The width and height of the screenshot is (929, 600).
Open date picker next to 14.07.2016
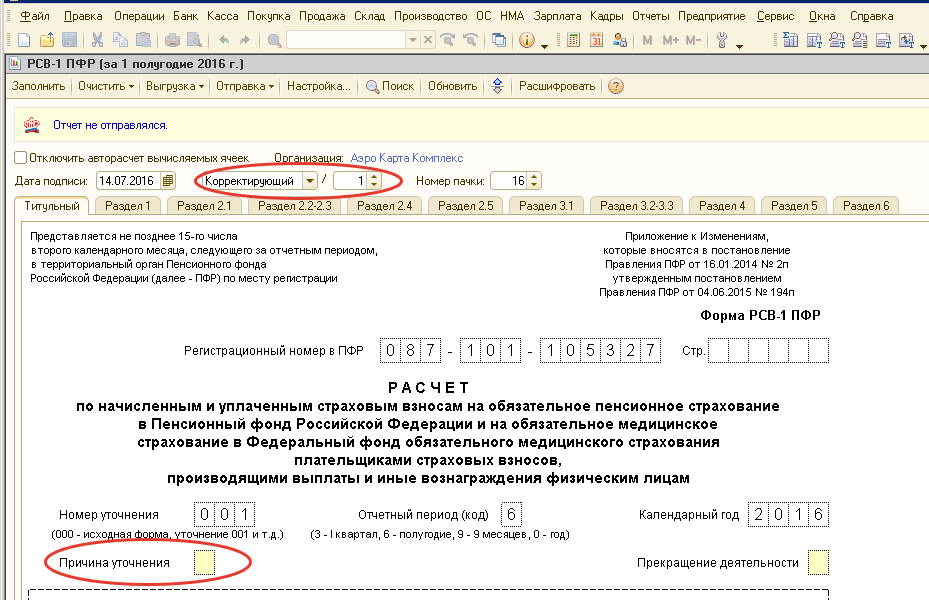[x=168, y=181]
